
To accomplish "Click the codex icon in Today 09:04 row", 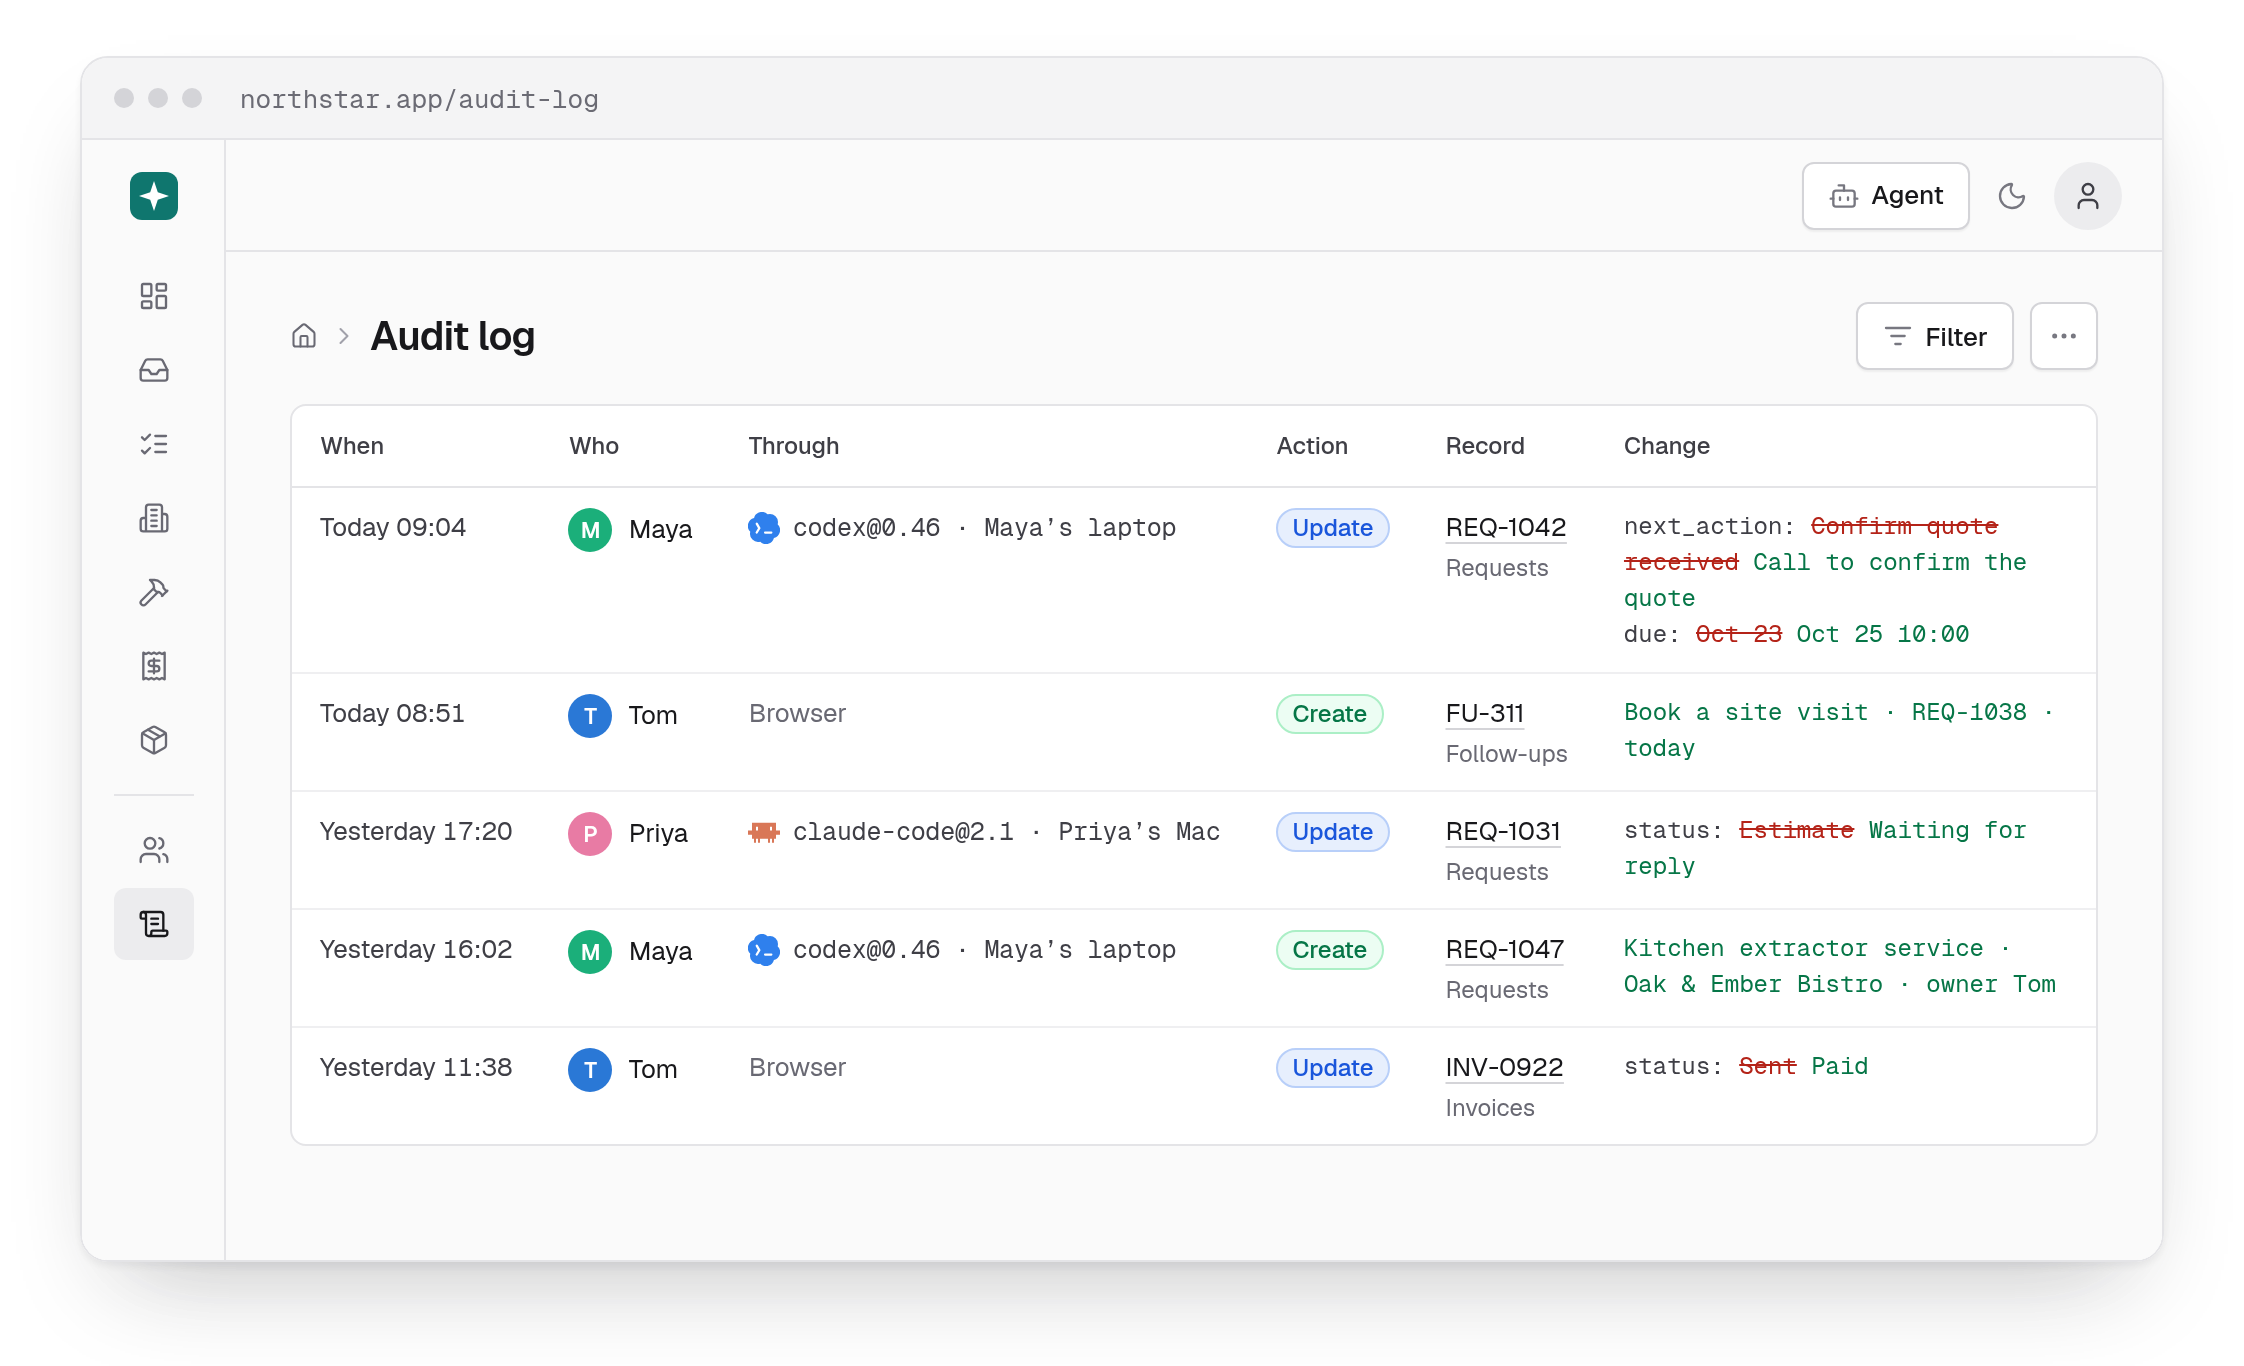I will point(764,528).
